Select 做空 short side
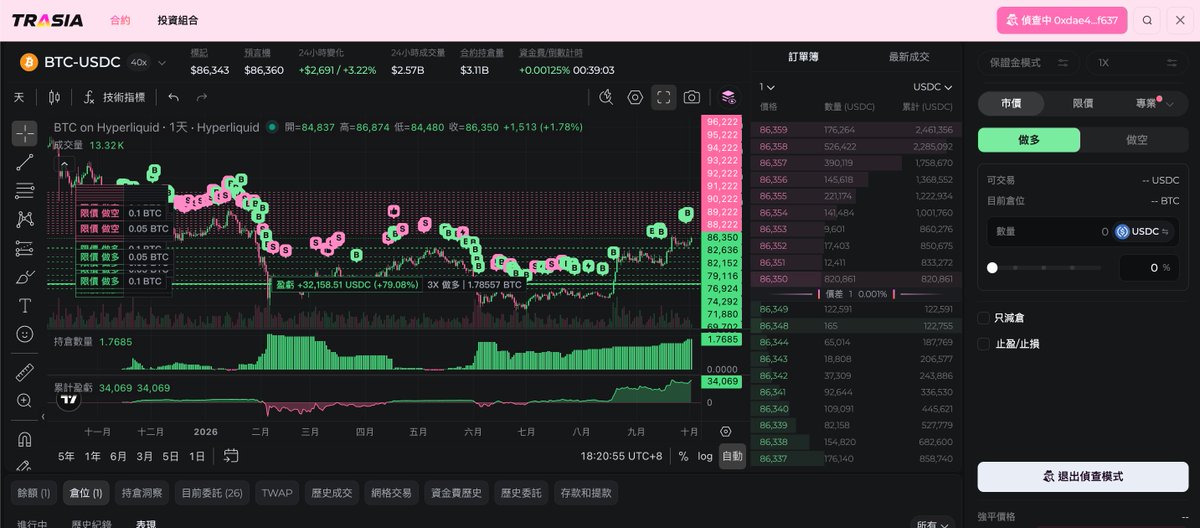 coord(1136,140)
